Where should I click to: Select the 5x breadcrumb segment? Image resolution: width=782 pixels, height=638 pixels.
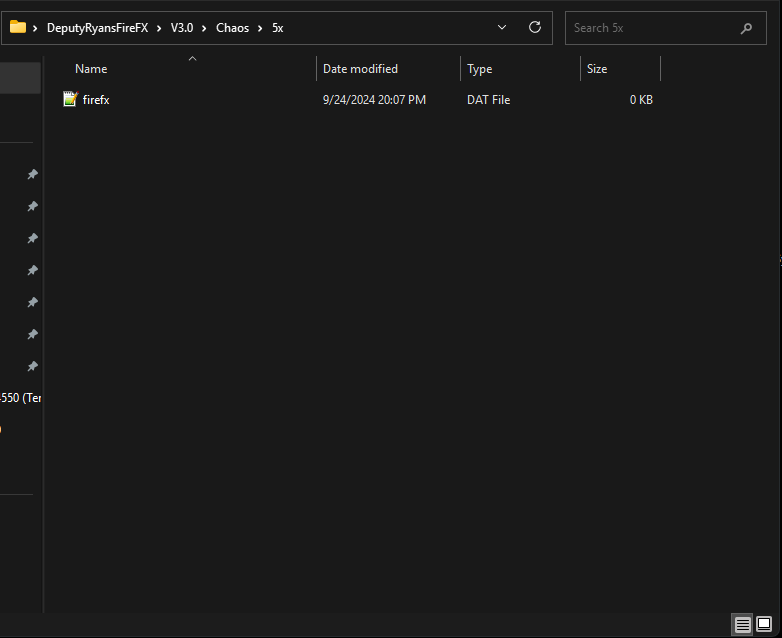pyautogui.click(x=278, y=28)
